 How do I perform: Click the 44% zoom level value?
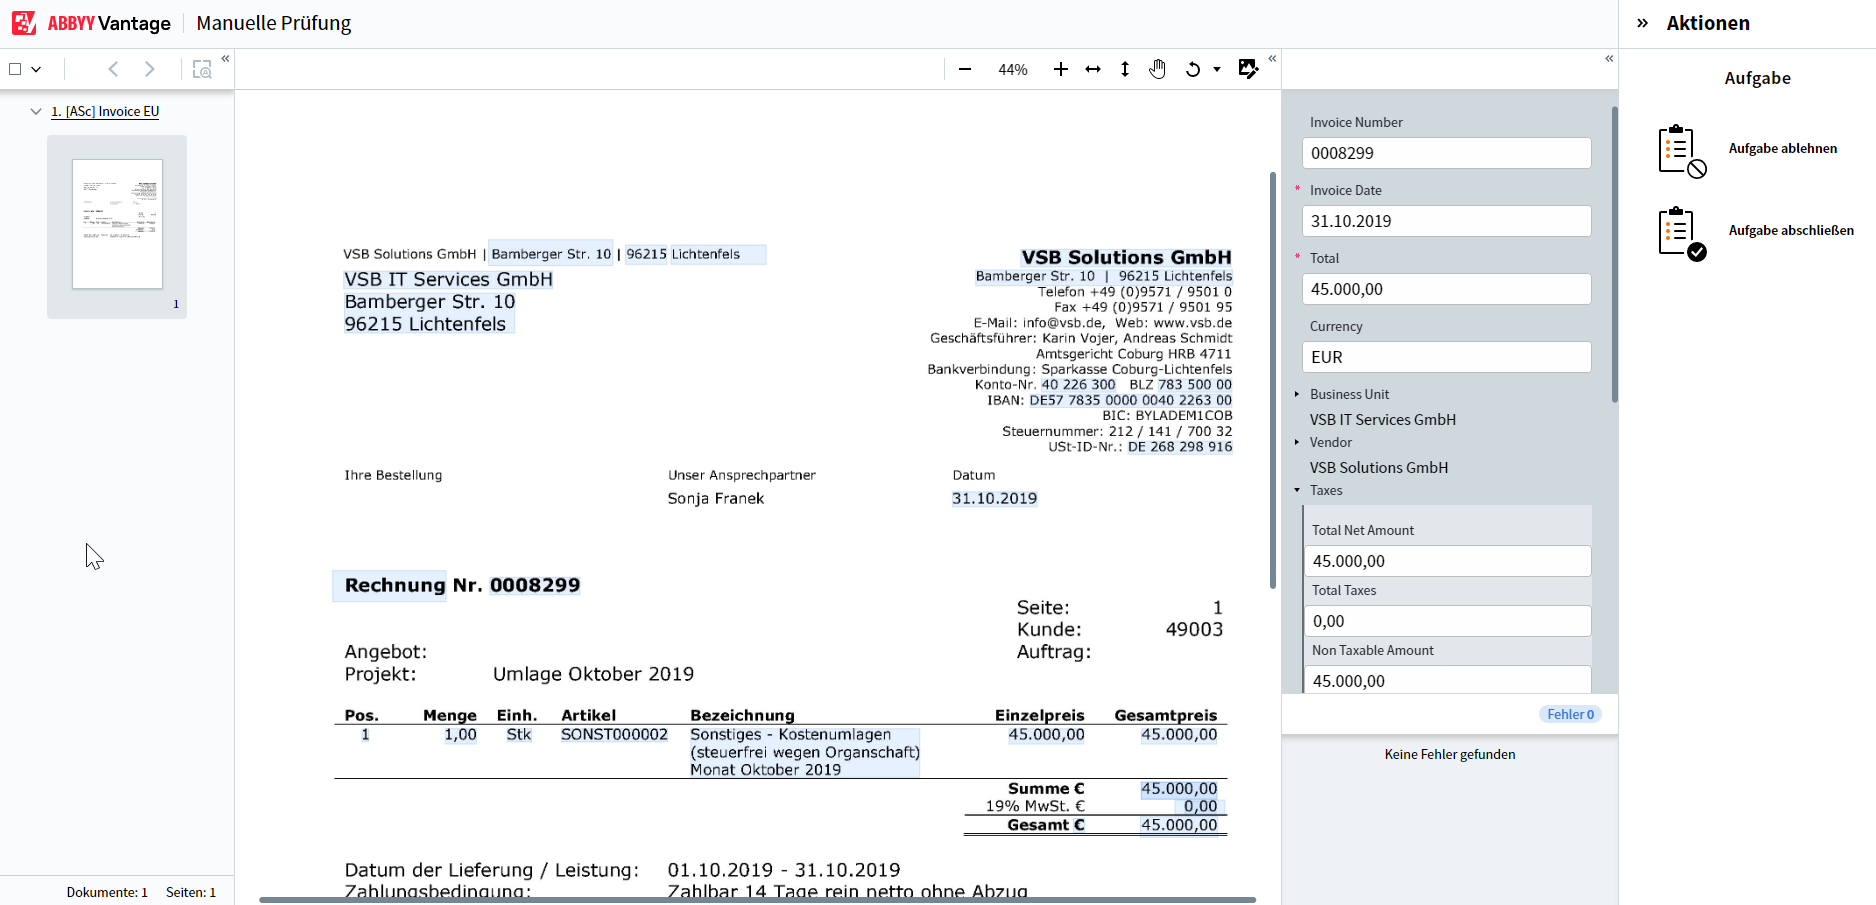[x=1013, y=70]
